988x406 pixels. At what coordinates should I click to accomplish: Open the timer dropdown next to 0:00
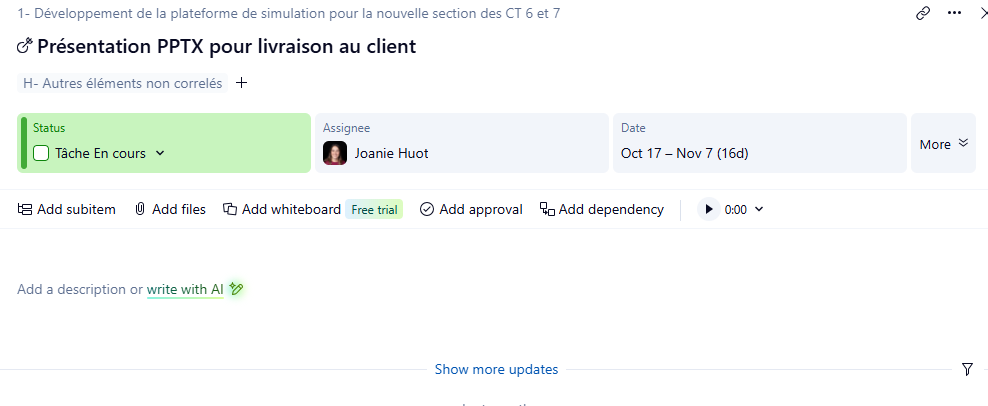(x=758, y=209)
